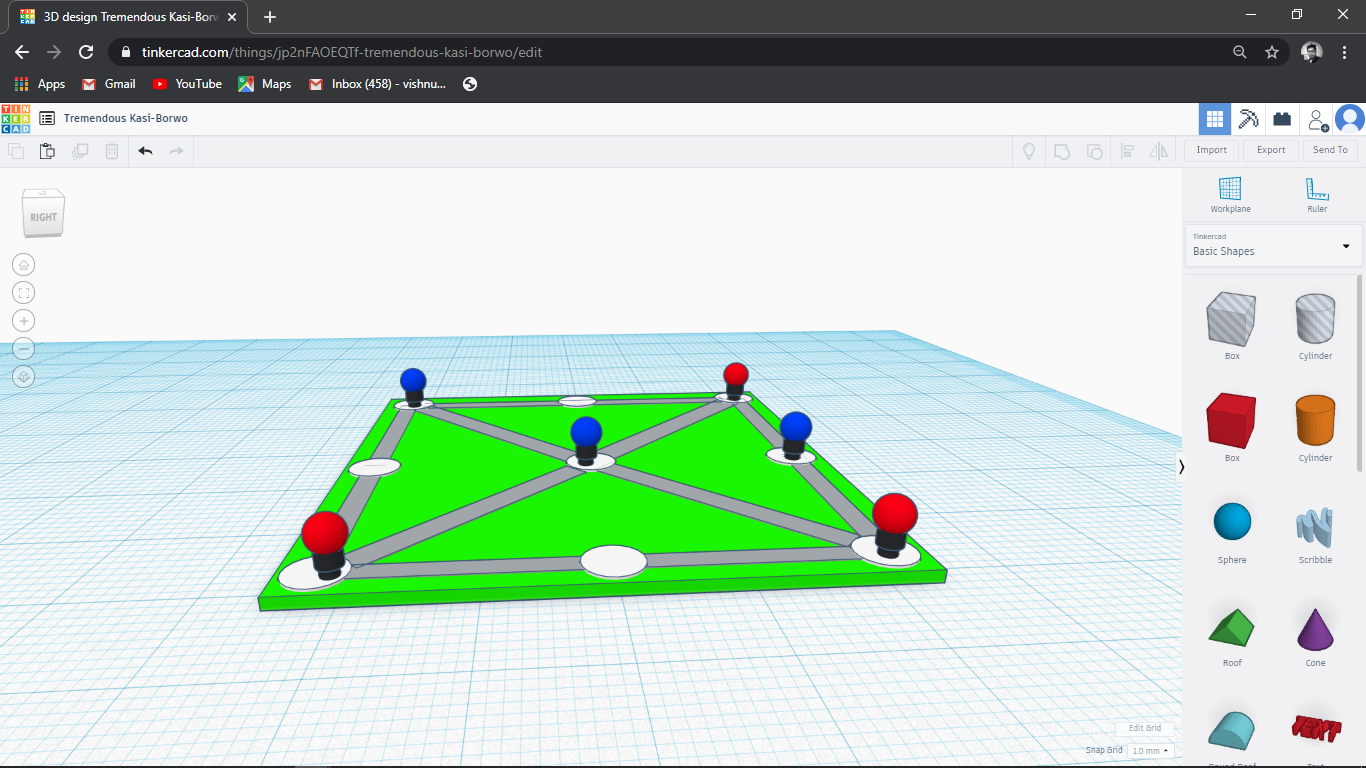This screenshot has height=768, width=1366.
Task: Open the Snap Grid value dropdown
Action: click(1151, 750)
